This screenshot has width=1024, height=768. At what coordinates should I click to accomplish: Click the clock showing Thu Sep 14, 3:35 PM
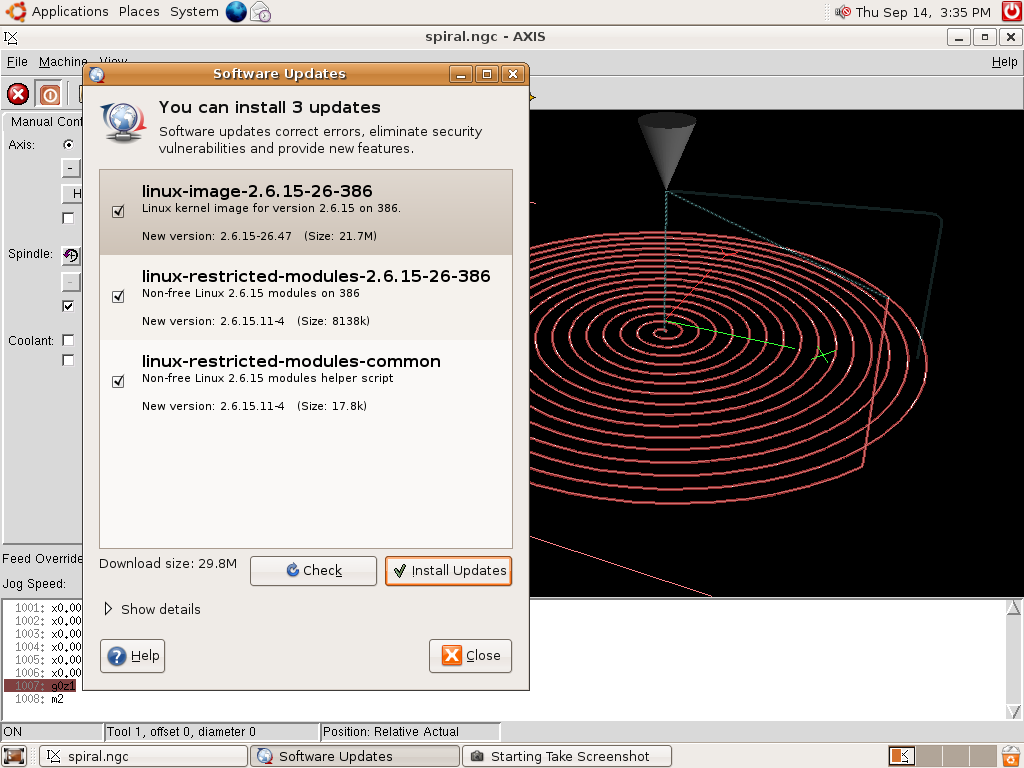pyautogui.click(x=923, y=12)
